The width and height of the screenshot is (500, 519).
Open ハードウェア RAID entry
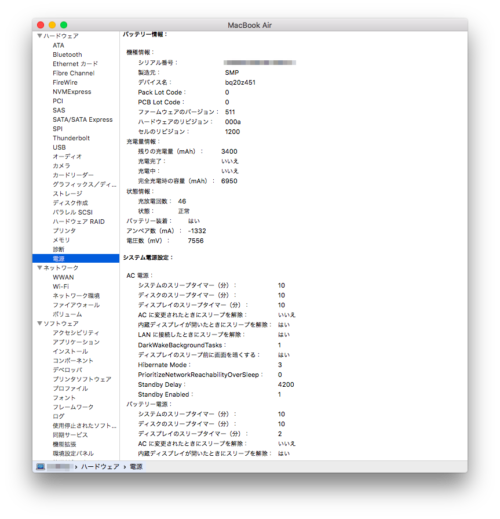(79, 222)
